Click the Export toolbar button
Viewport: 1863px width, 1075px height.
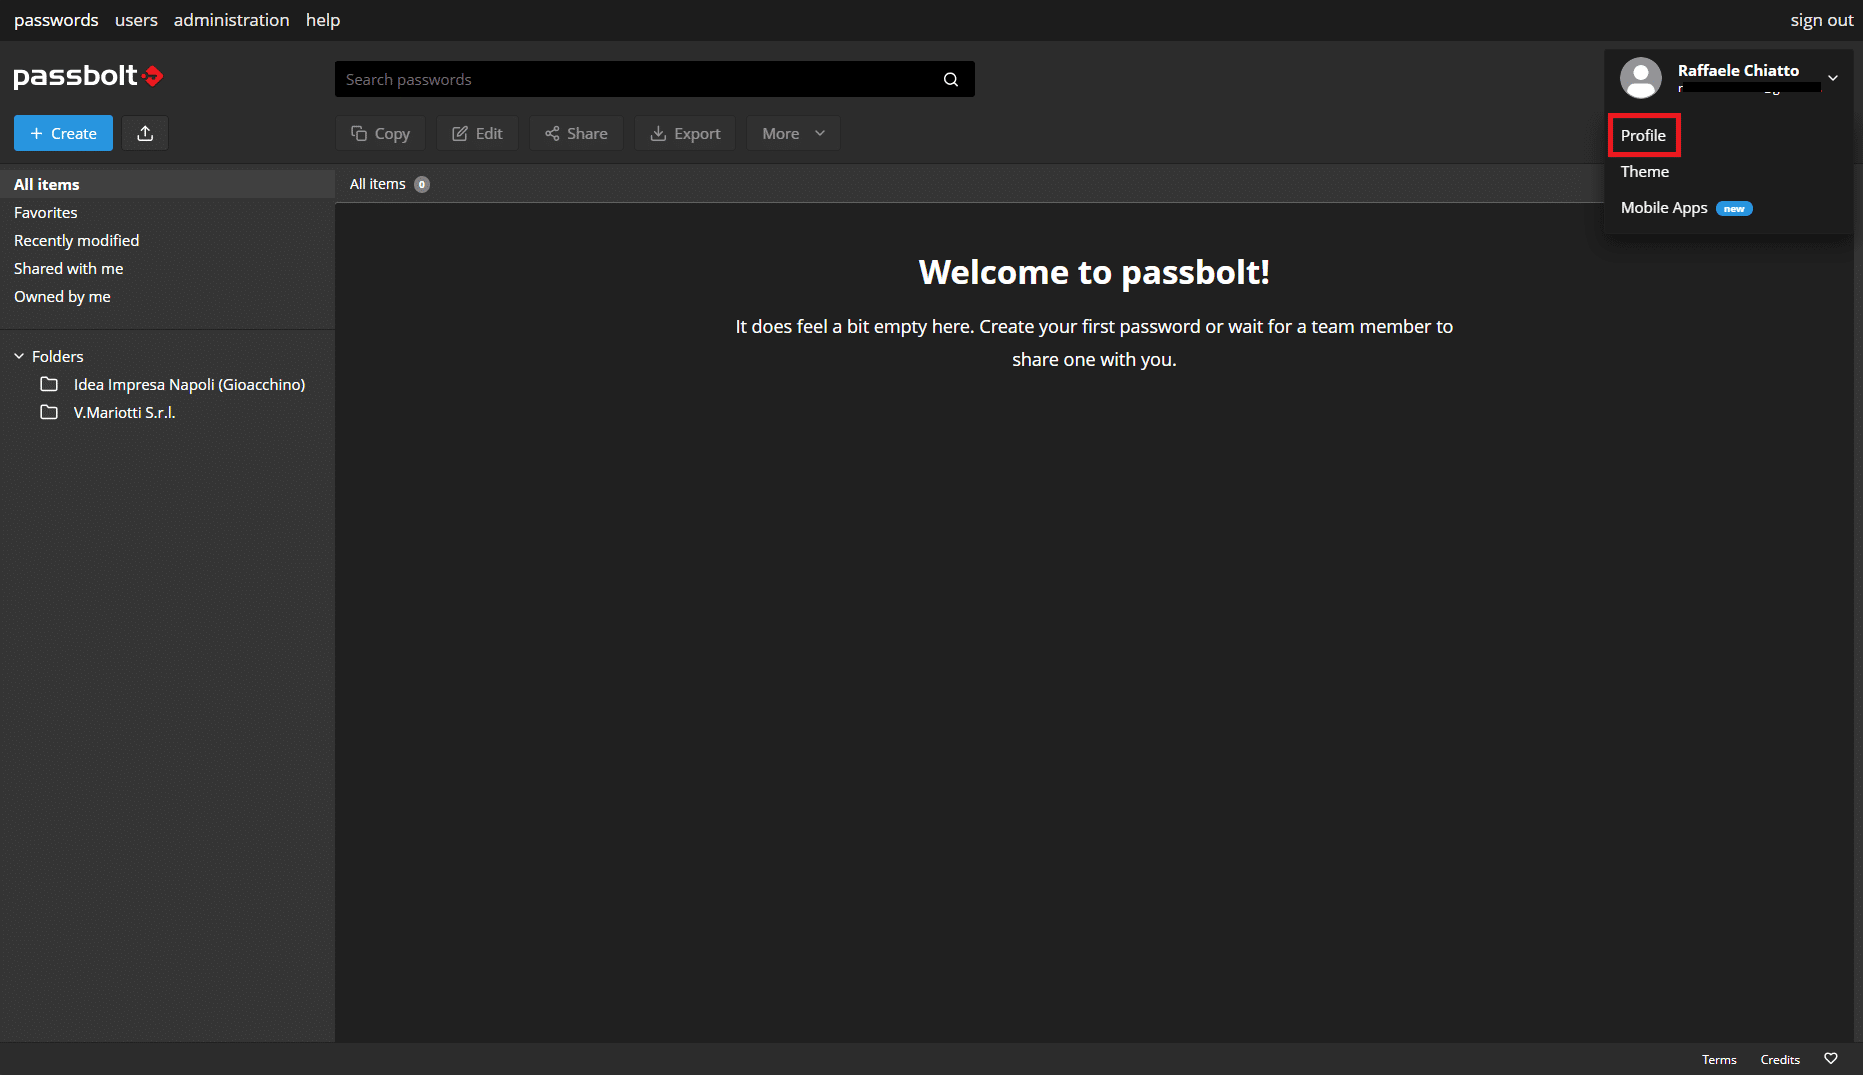[x=685, y=133]
